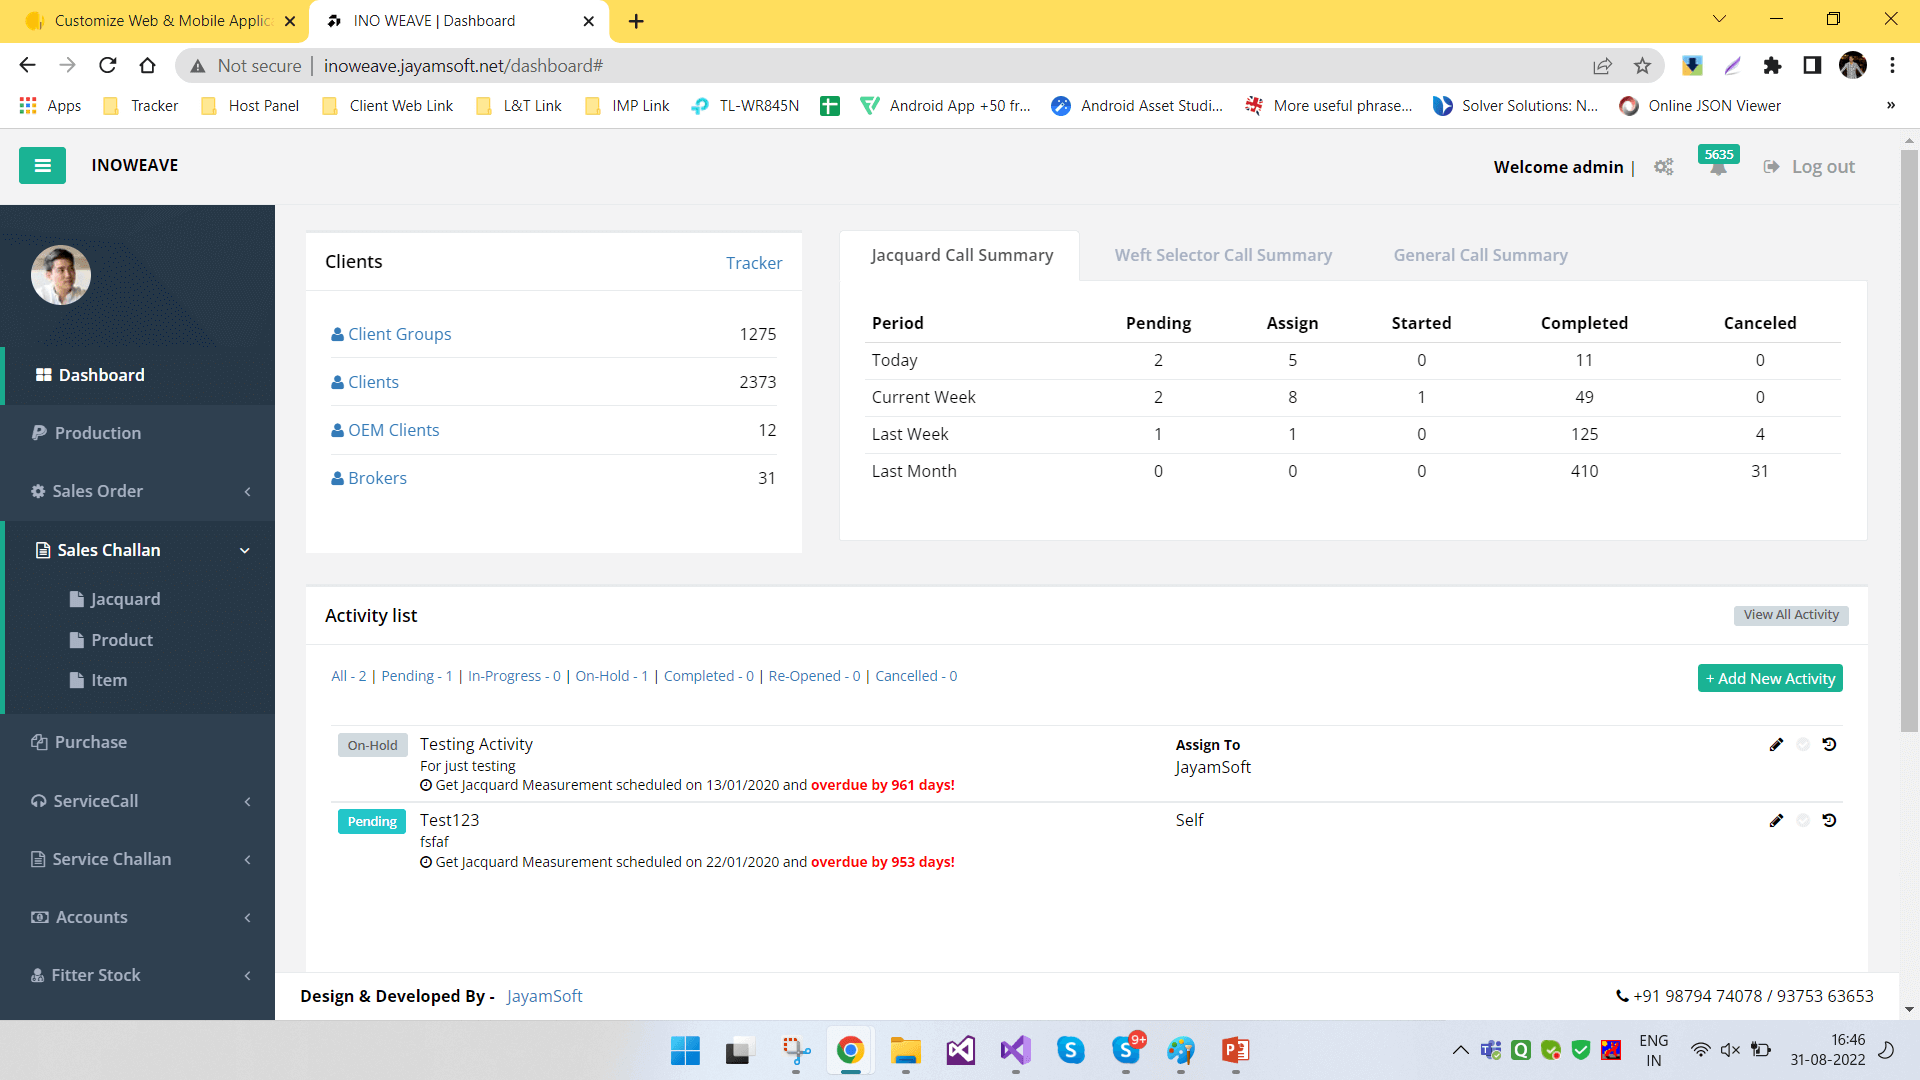Filter activities by All - 2
Image resolution: width=1920 pixels, height=1080 pixels.
[349, 676]
